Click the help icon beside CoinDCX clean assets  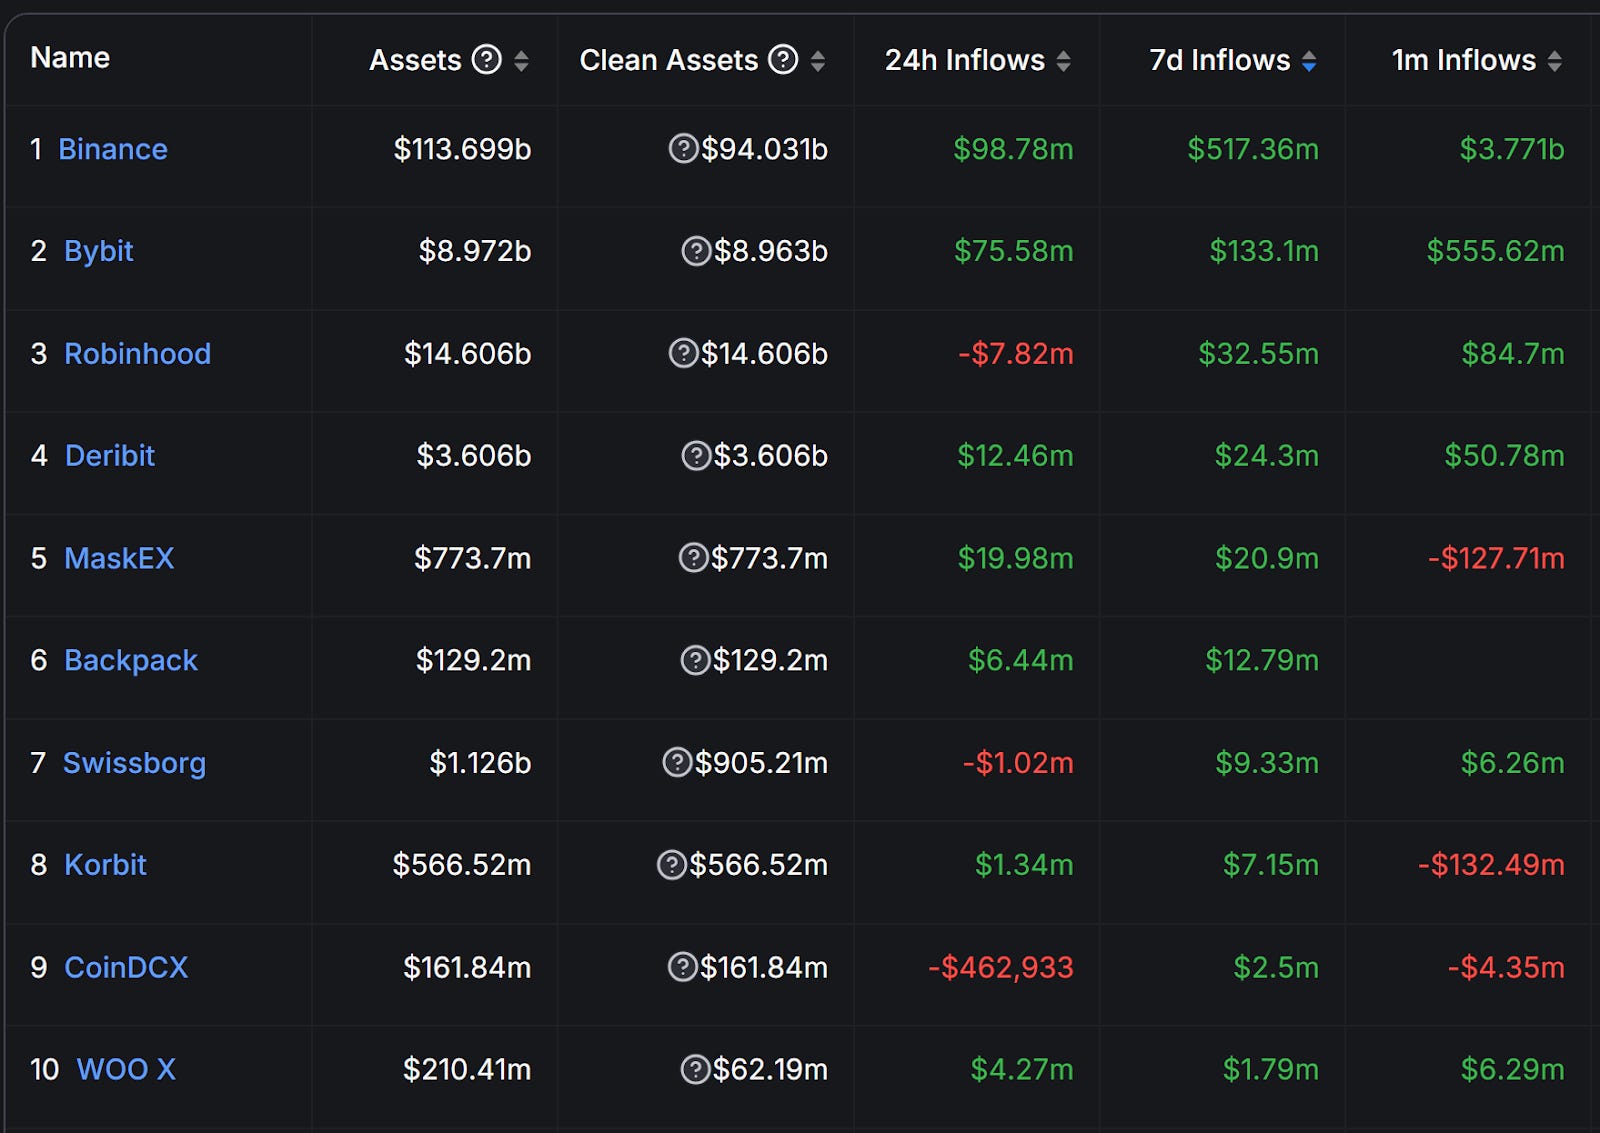[x=682, y=967]
